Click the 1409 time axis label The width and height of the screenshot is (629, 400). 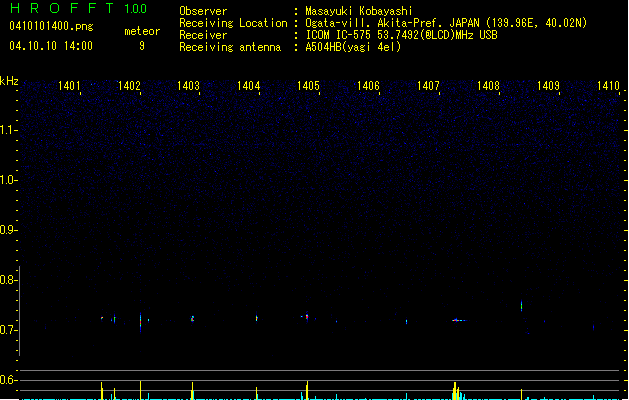pos(548,86)
